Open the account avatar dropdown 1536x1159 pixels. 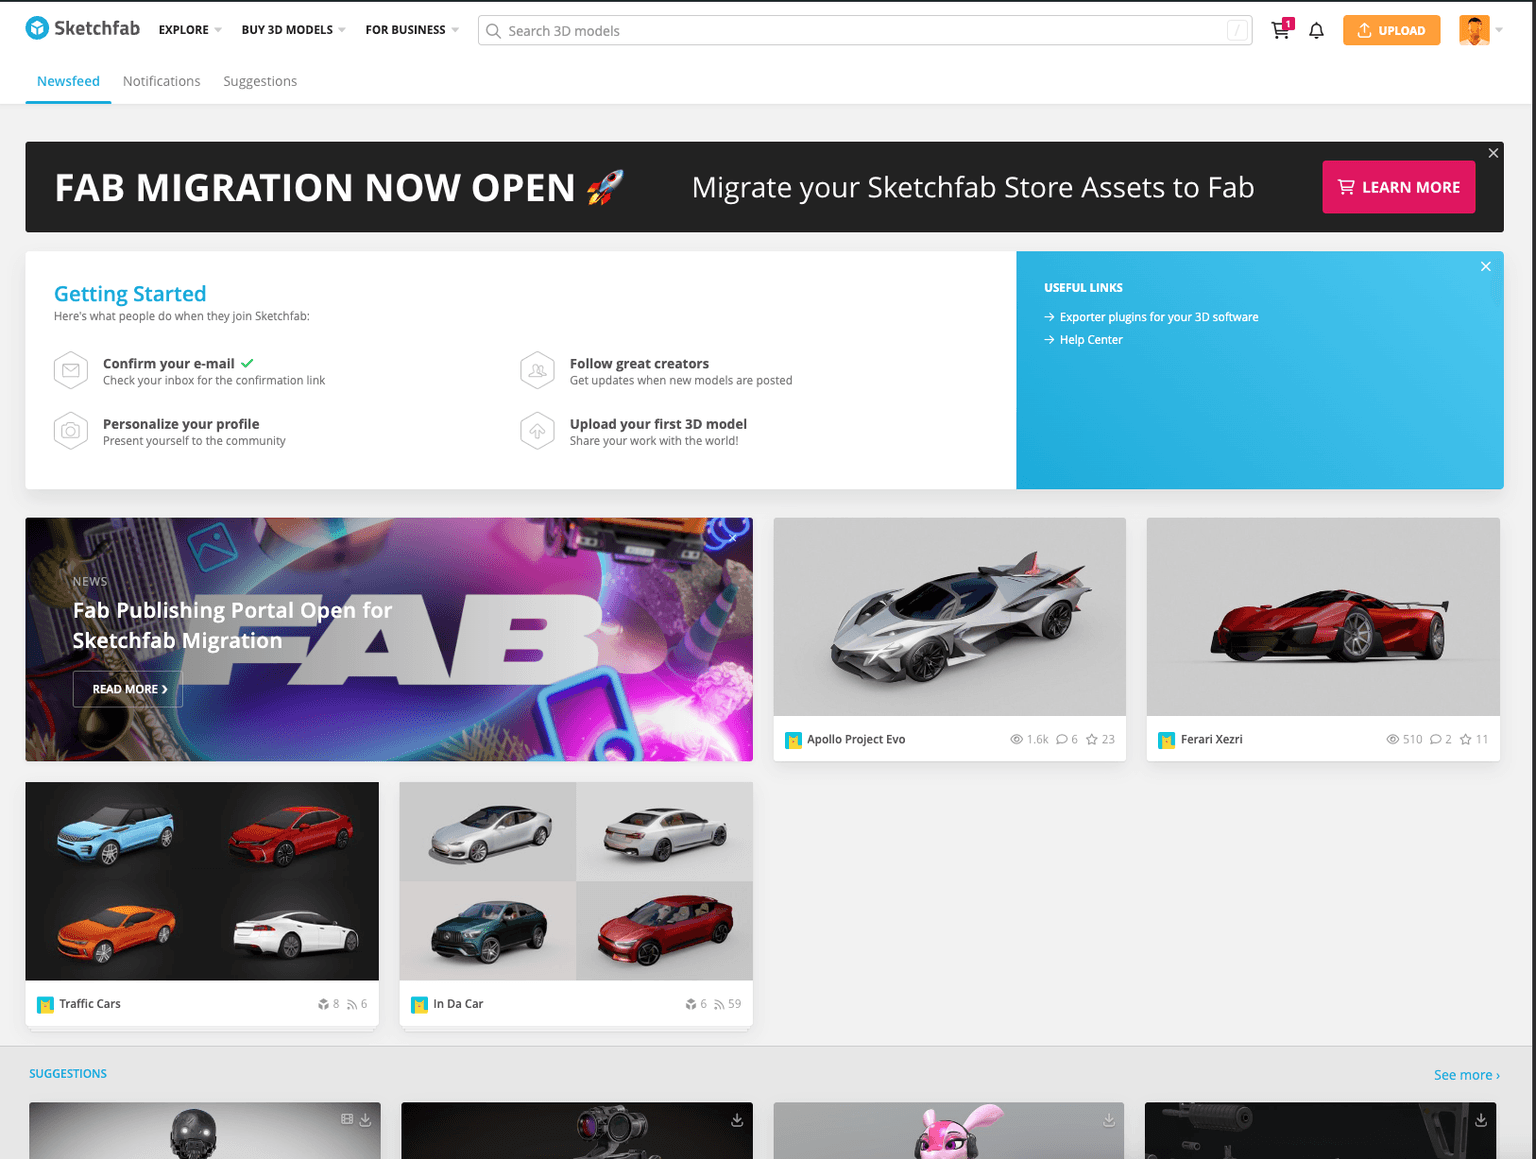[x=1472, y=30]
